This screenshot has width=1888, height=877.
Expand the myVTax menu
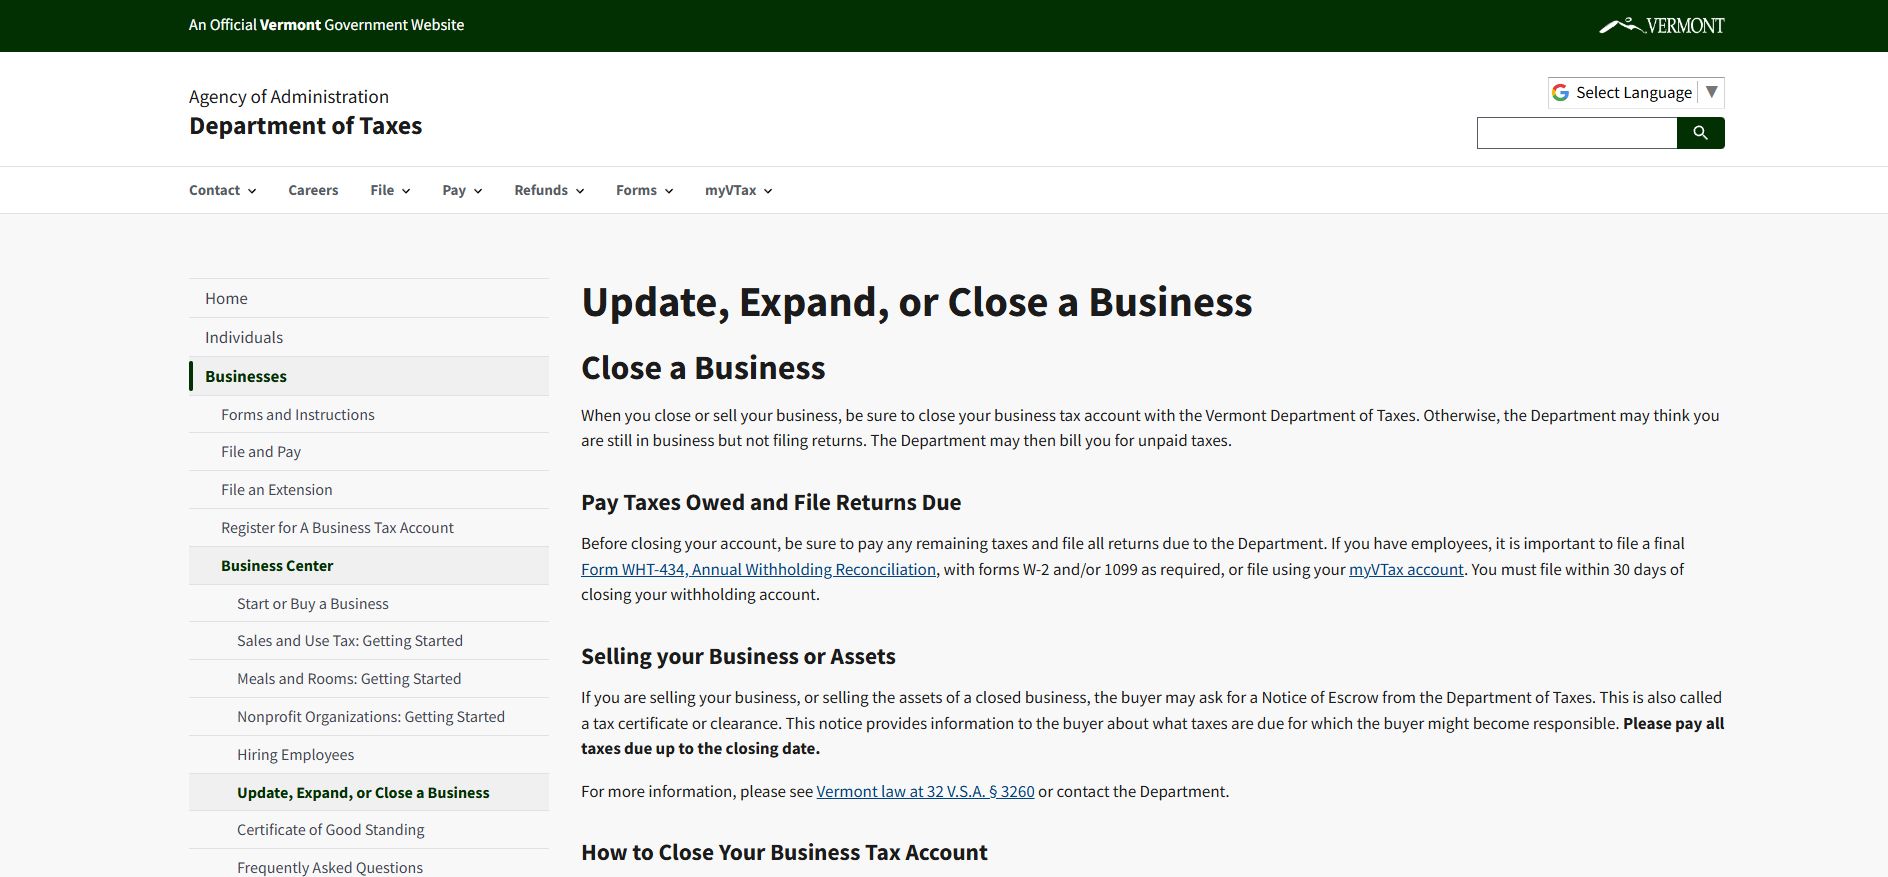tap(738, 190)
